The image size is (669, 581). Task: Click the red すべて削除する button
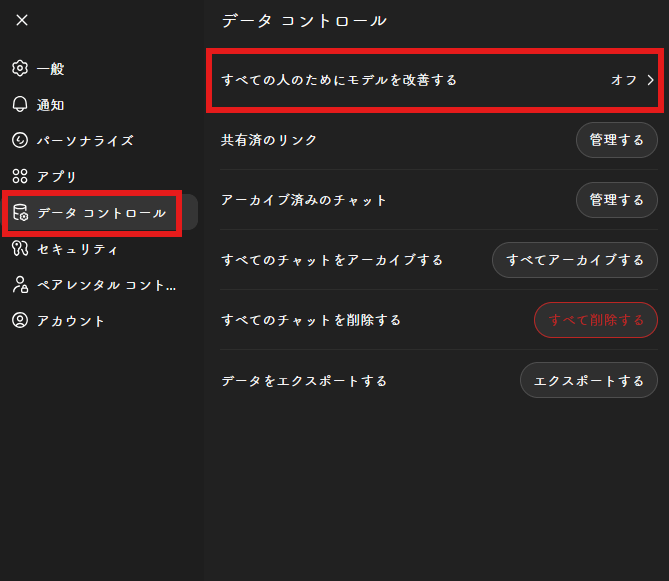596,320
